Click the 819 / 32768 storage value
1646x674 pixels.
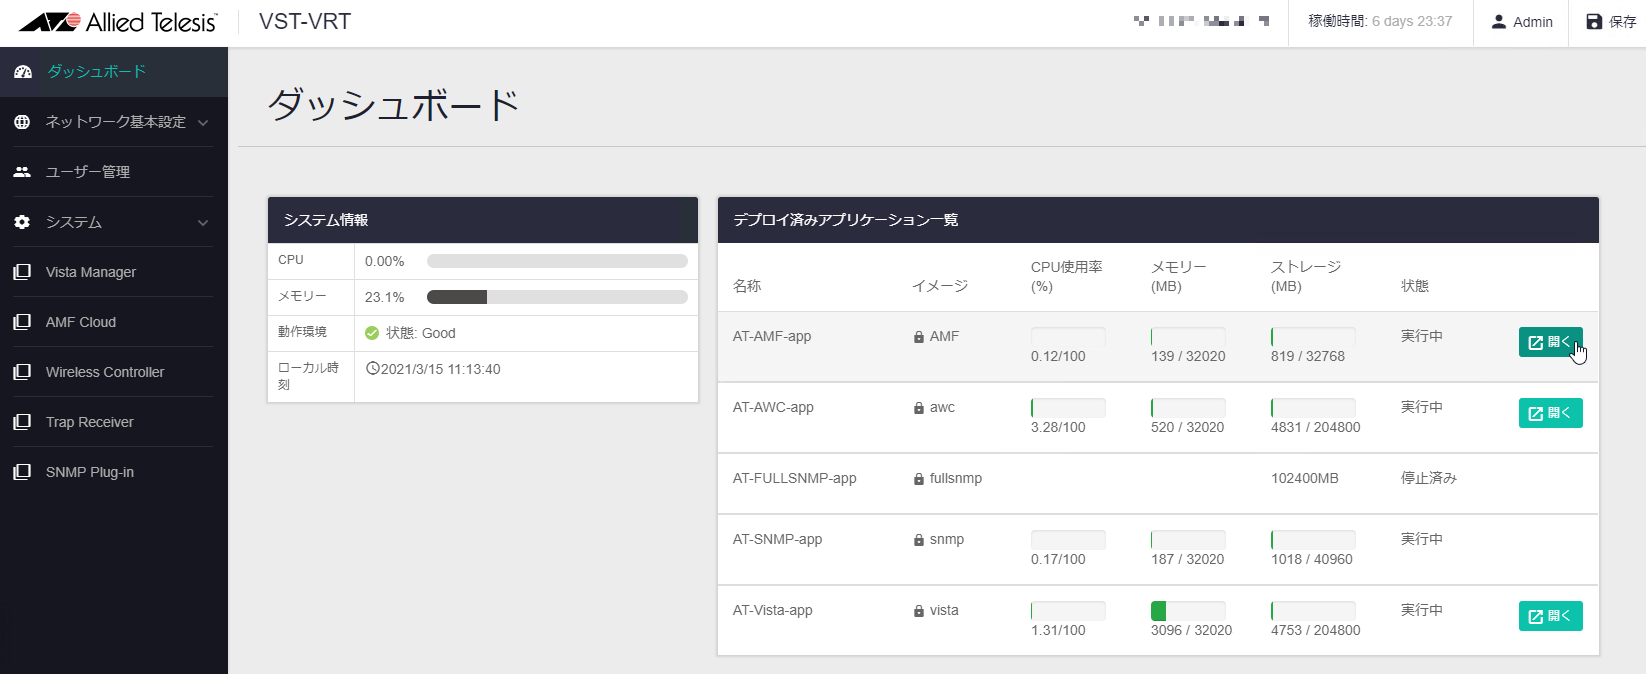point(1308,356)
